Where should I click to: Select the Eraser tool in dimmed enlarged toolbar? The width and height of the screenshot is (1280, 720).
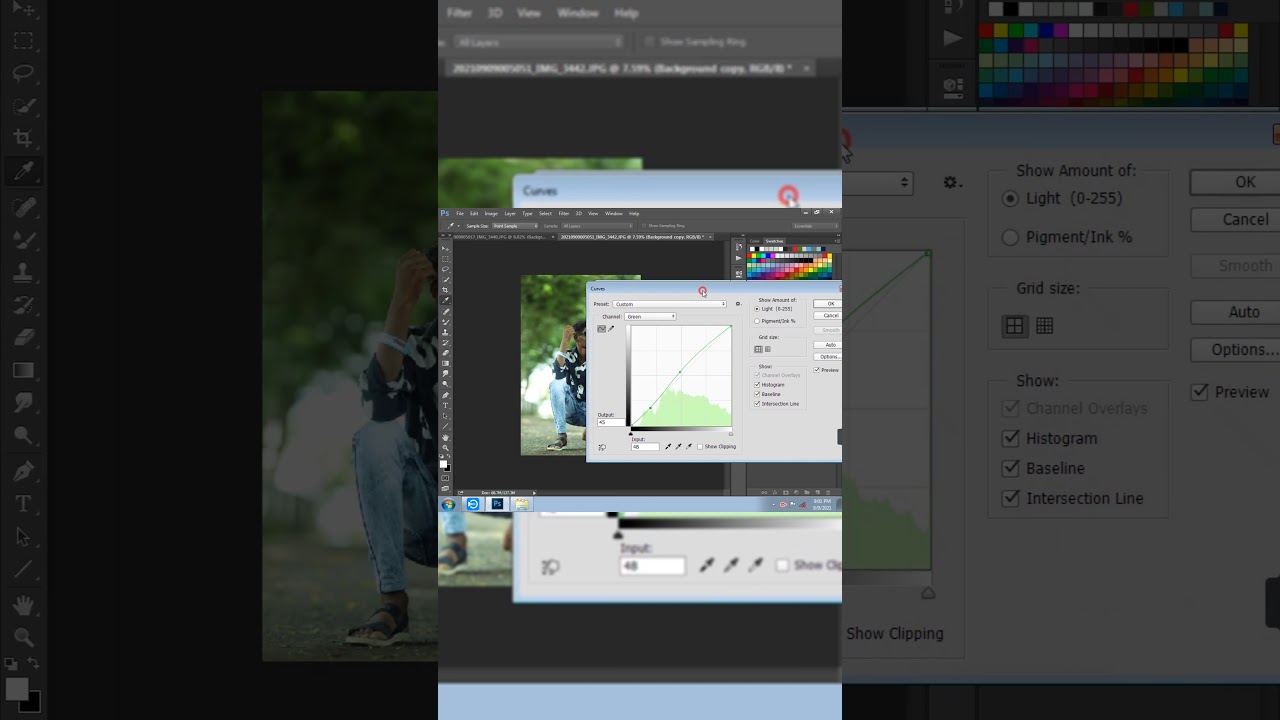(x=23, y=336)
